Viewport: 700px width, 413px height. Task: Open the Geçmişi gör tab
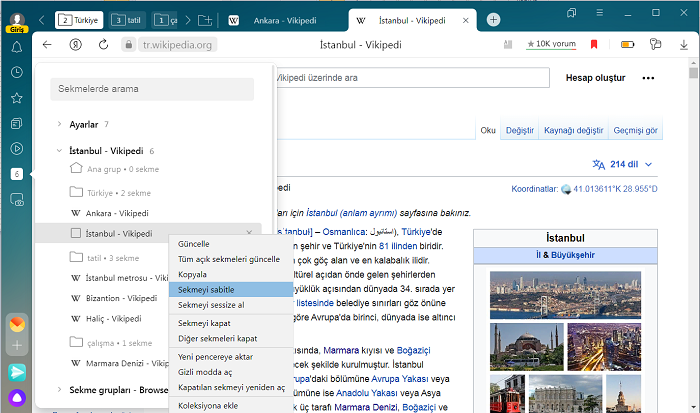pyautogui.click(x=635, y=130)
